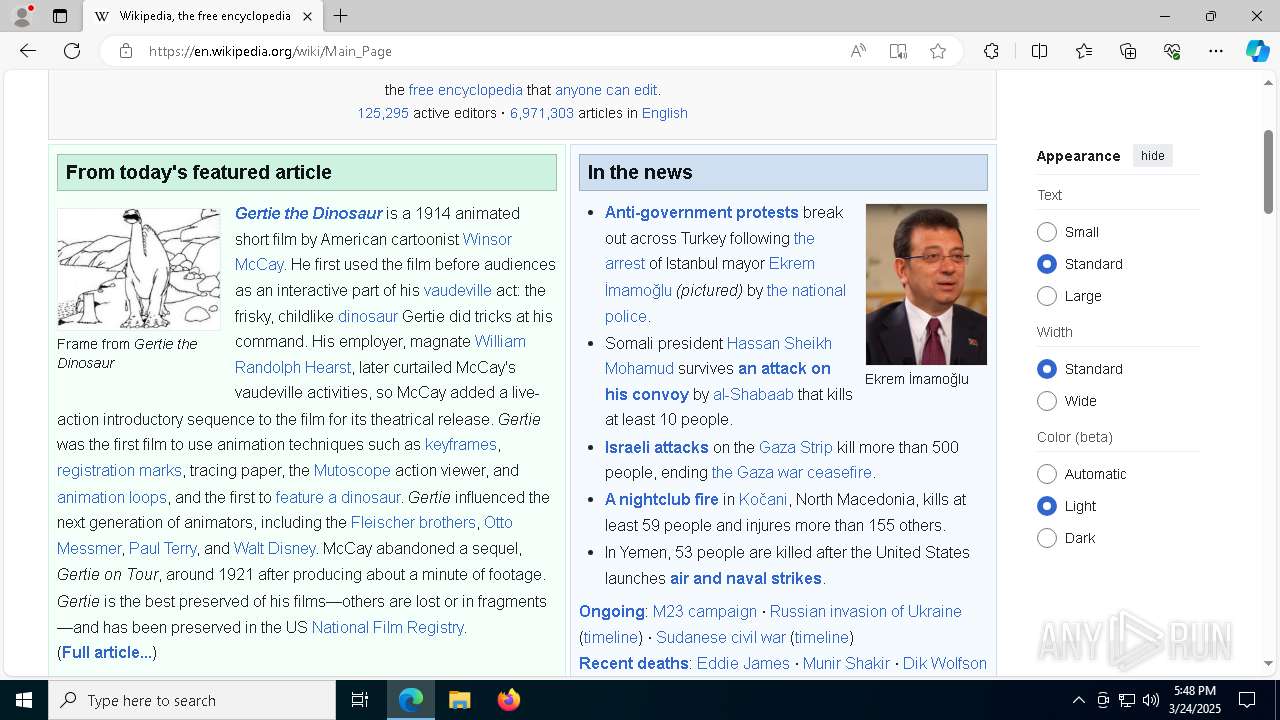Click the page vertical scrollbar thumb

pos(1269,172)
